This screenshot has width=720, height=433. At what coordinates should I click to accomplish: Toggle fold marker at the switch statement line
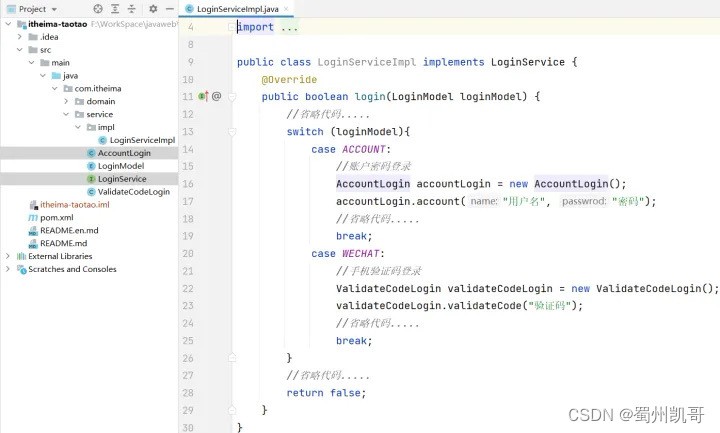[232, 132]
